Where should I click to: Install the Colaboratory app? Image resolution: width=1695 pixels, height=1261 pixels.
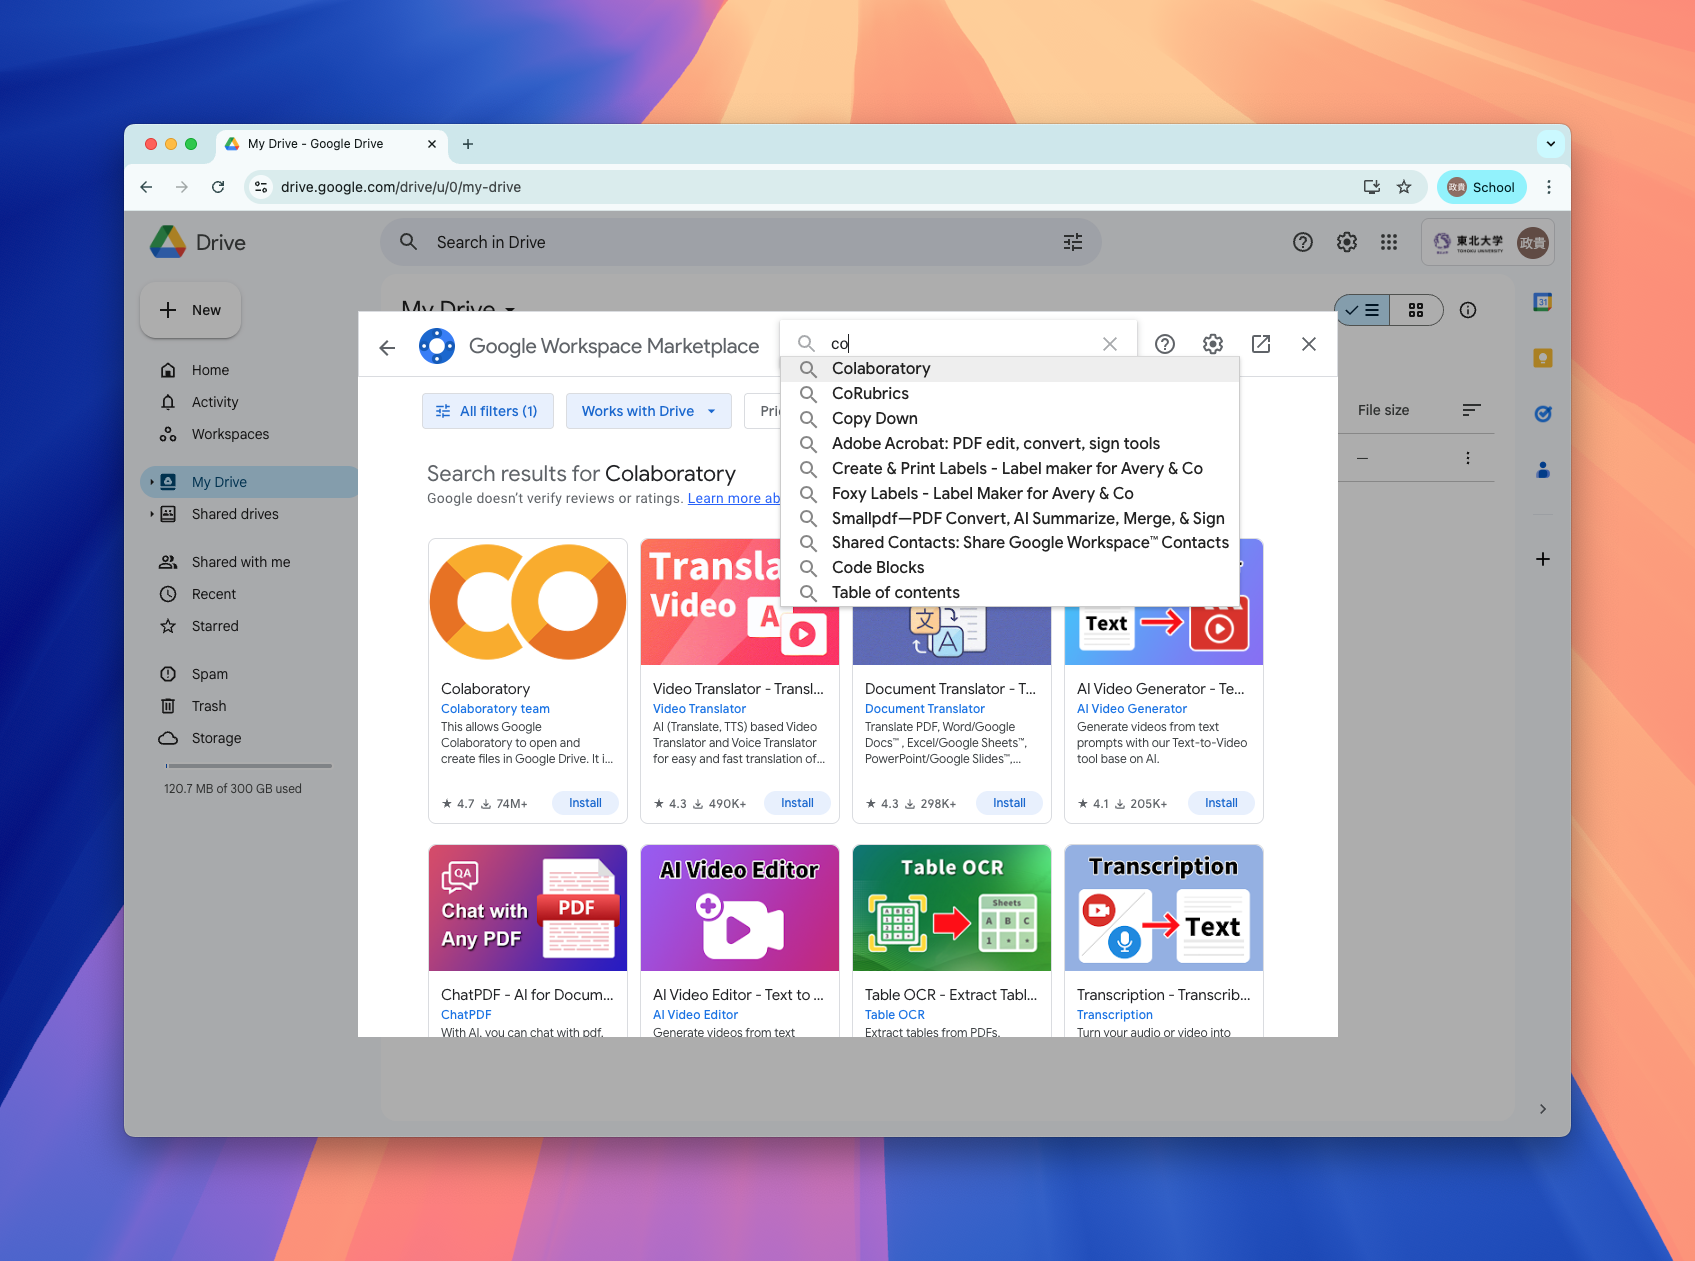pyautogui.click(x=585, y=803)
